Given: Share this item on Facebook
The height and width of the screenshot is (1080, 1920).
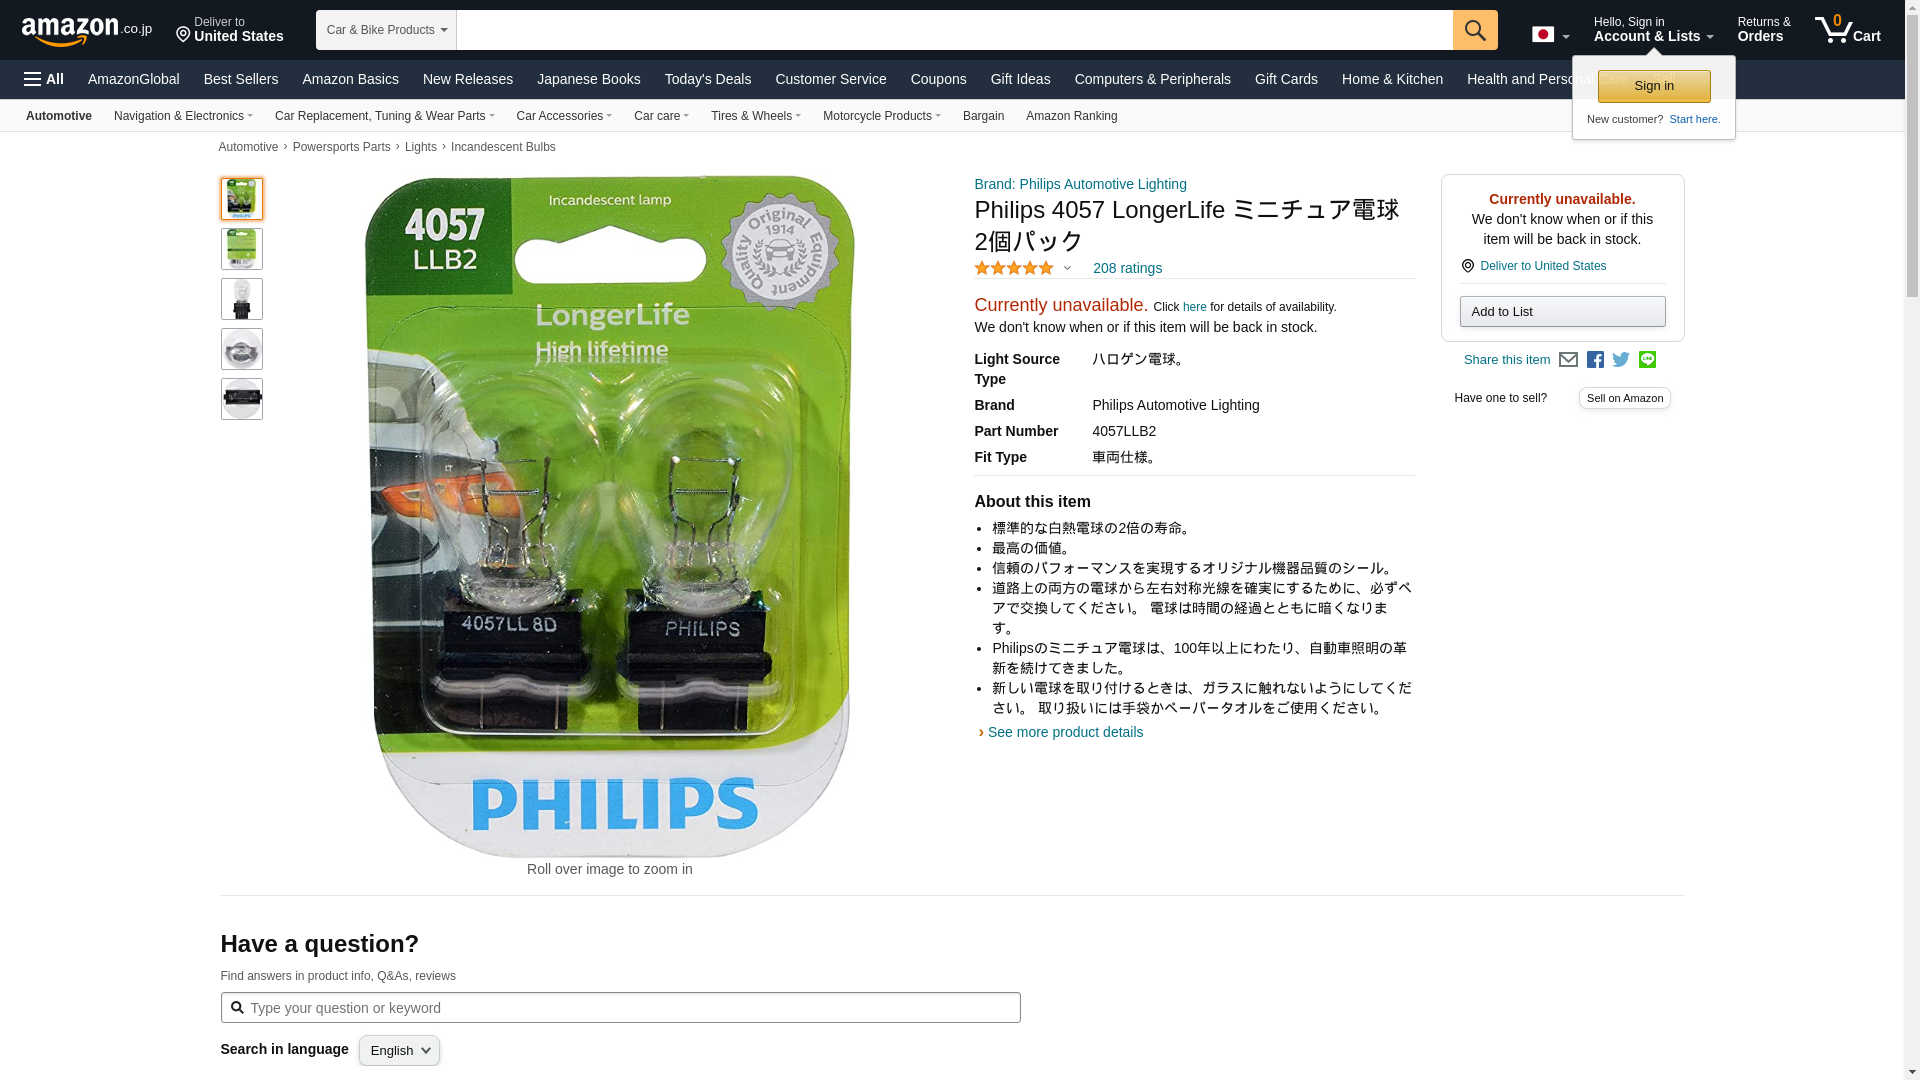Looking at the screenshot, I should (1595, 360).
